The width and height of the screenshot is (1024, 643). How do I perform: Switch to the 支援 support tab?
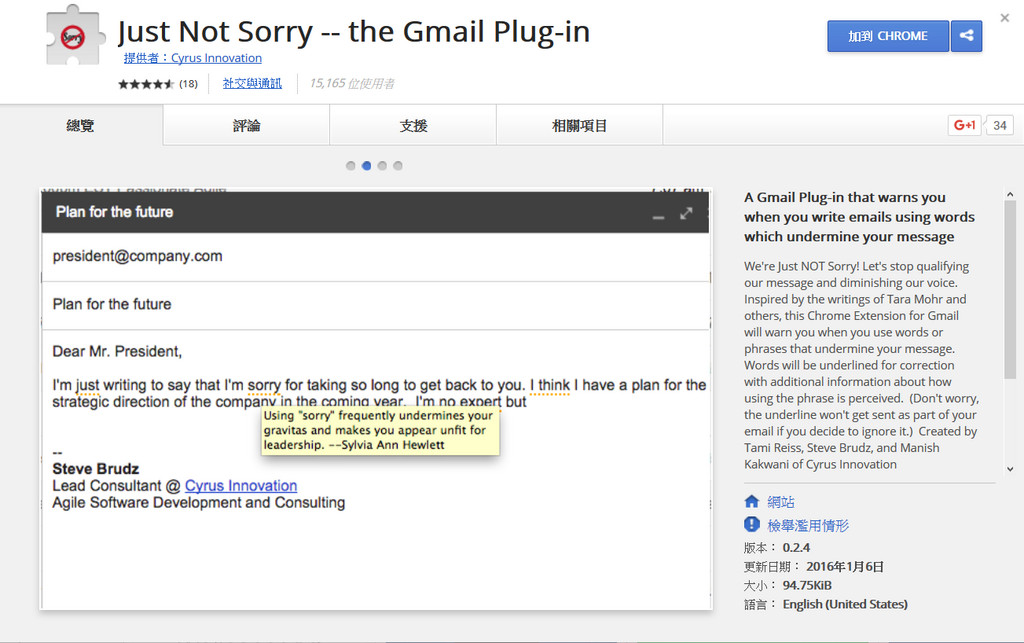click(x=413, y=126)
